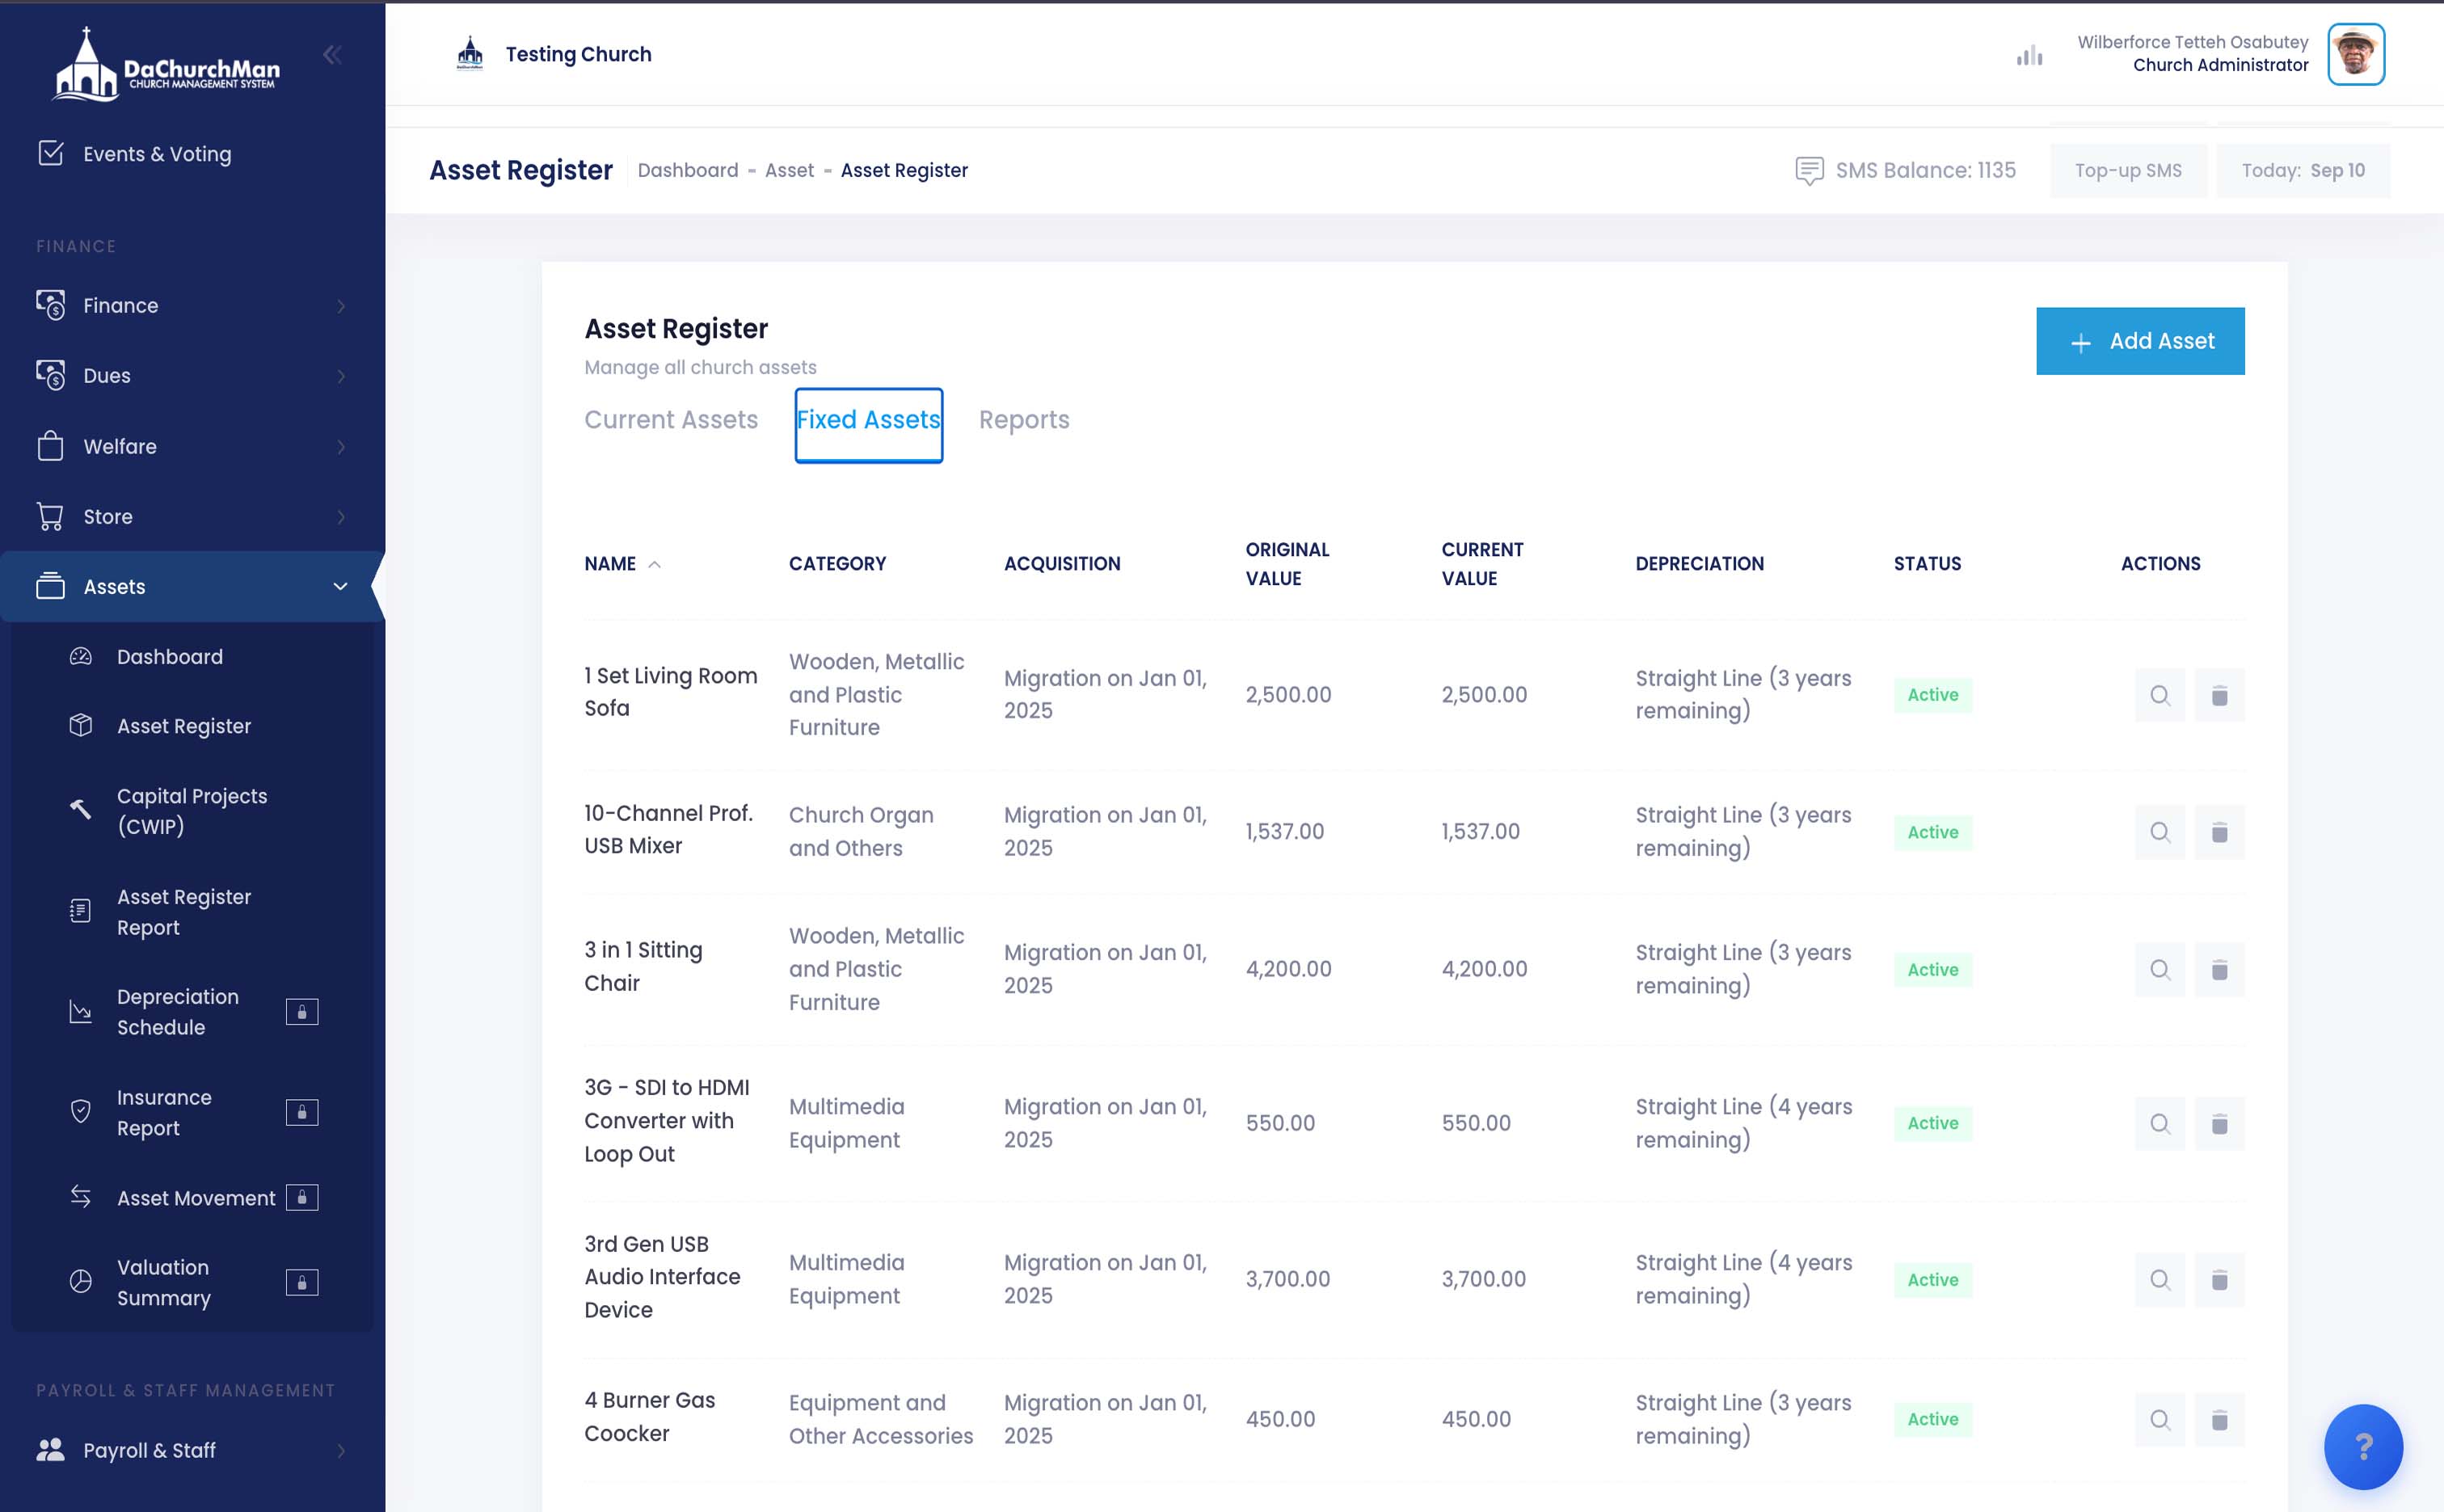Screen dimensions: 2444x1512
Task: Open the user profile avatar
Action: (2356, 54)
